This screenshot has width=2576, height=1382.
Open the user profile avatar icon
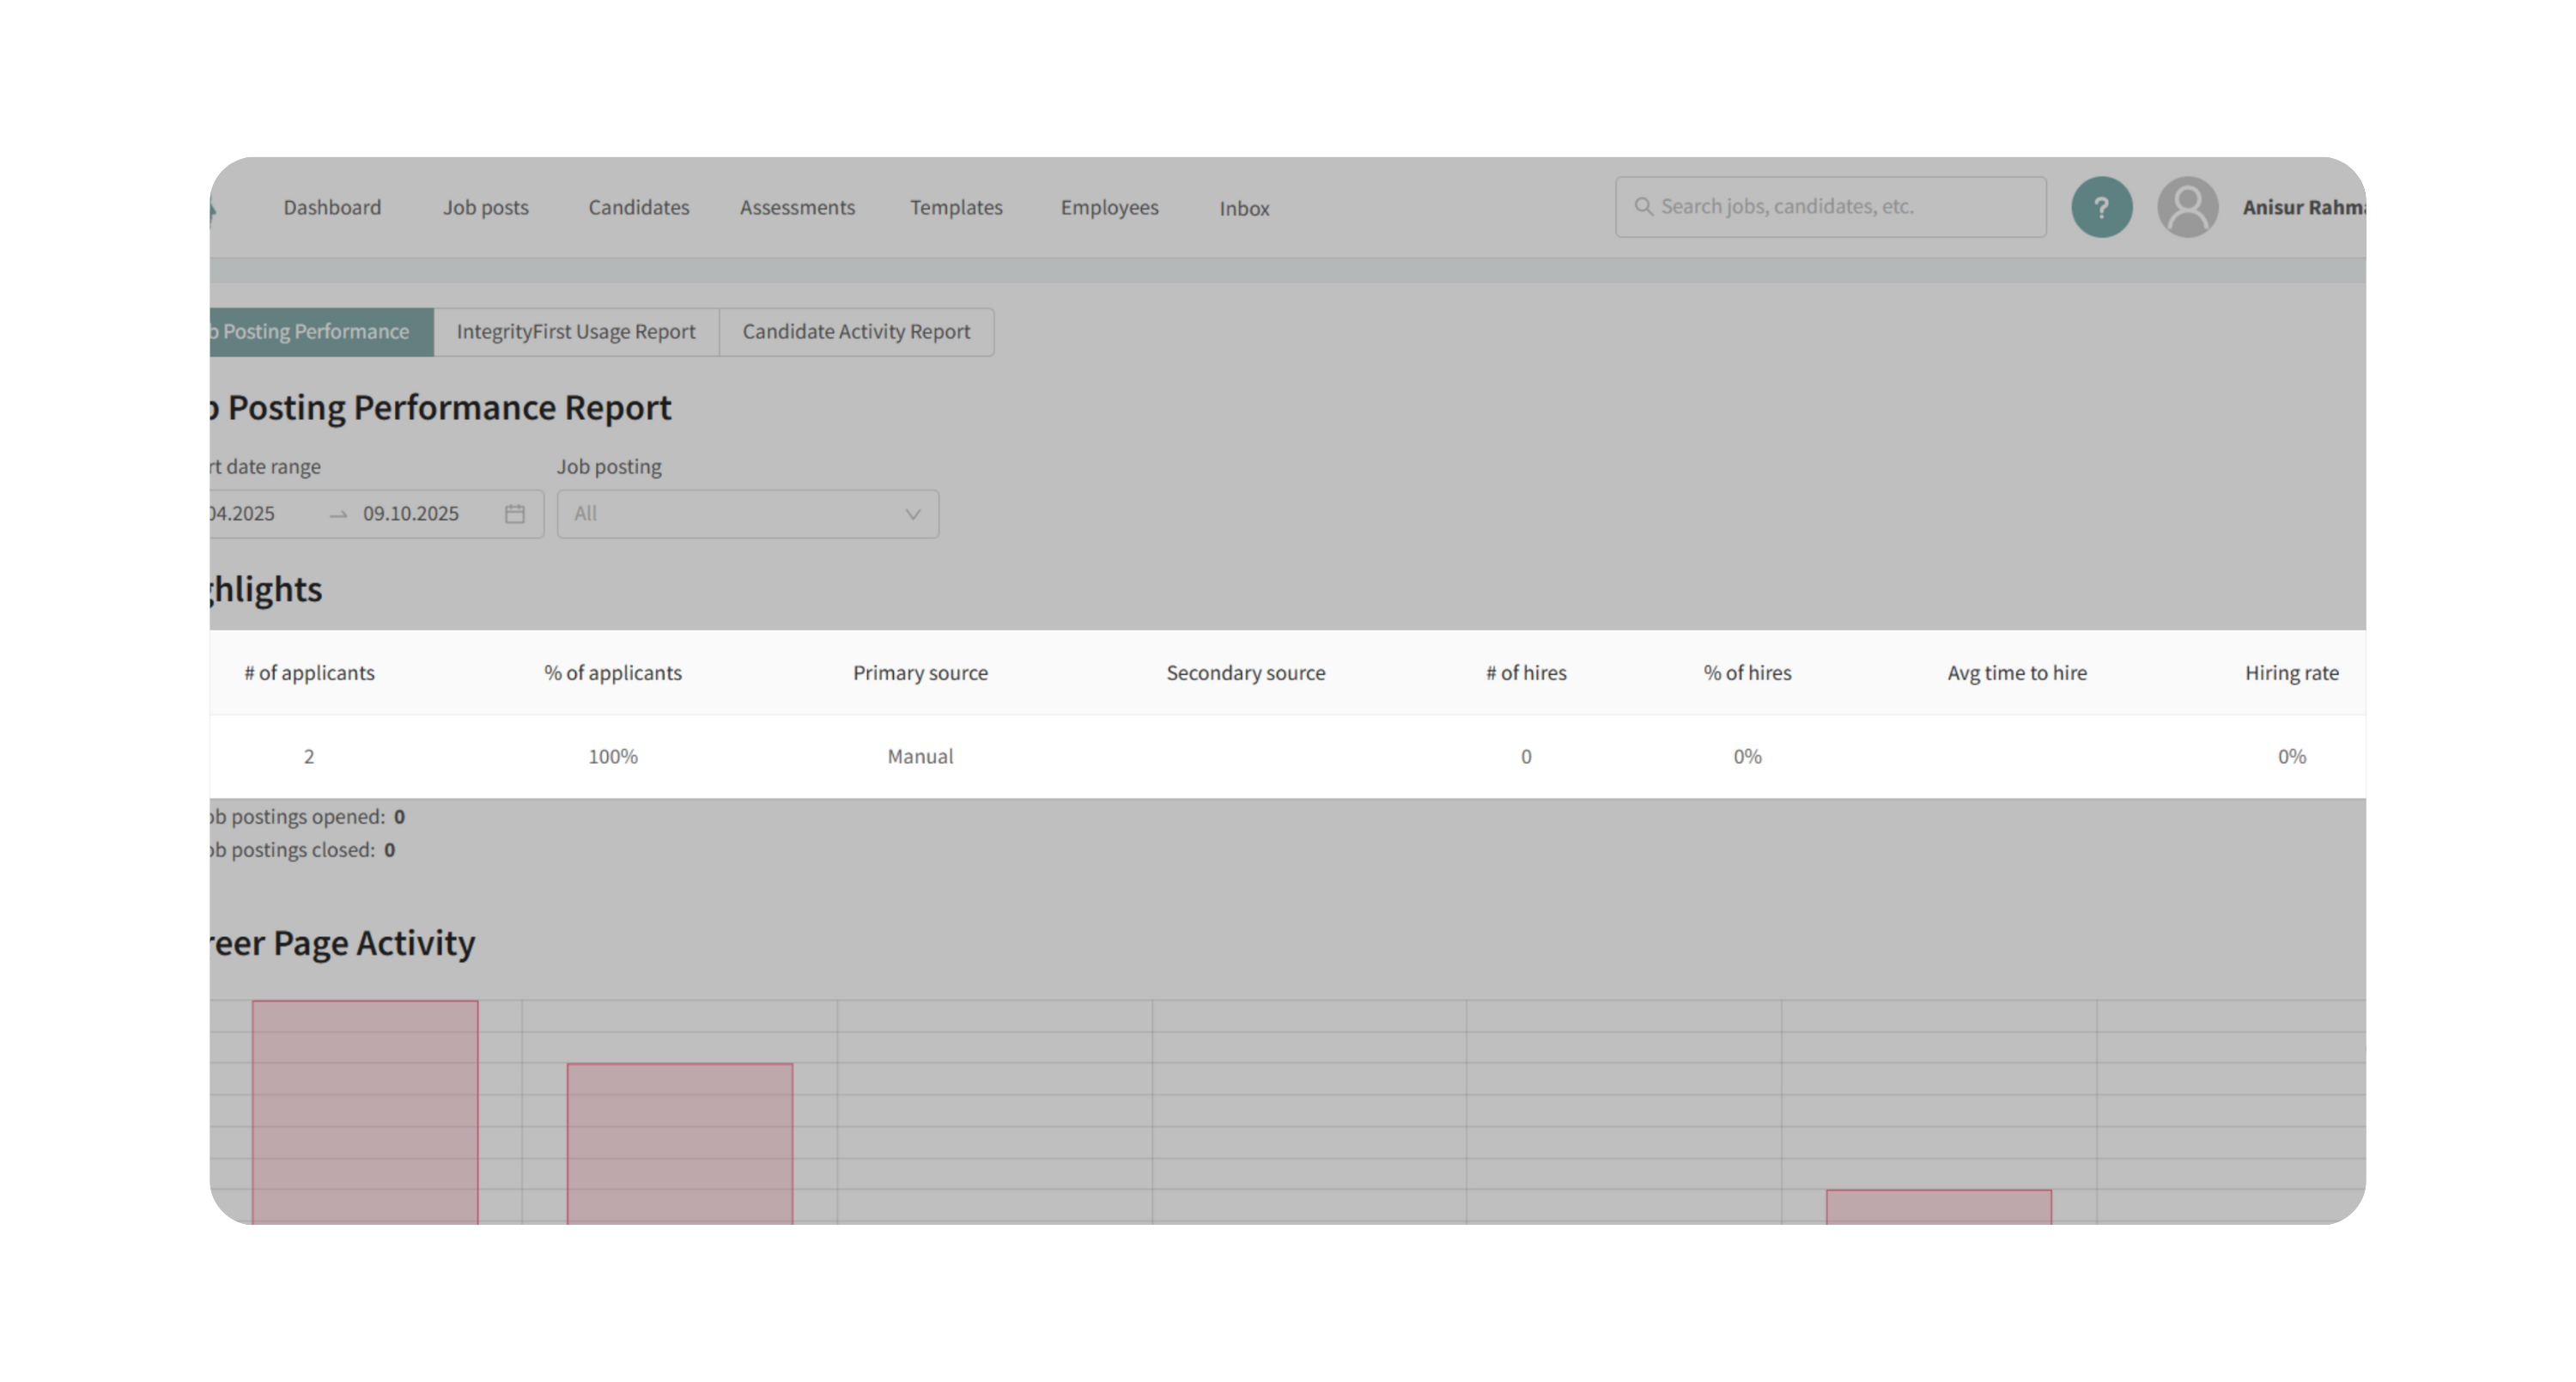tap(2187, 207)
